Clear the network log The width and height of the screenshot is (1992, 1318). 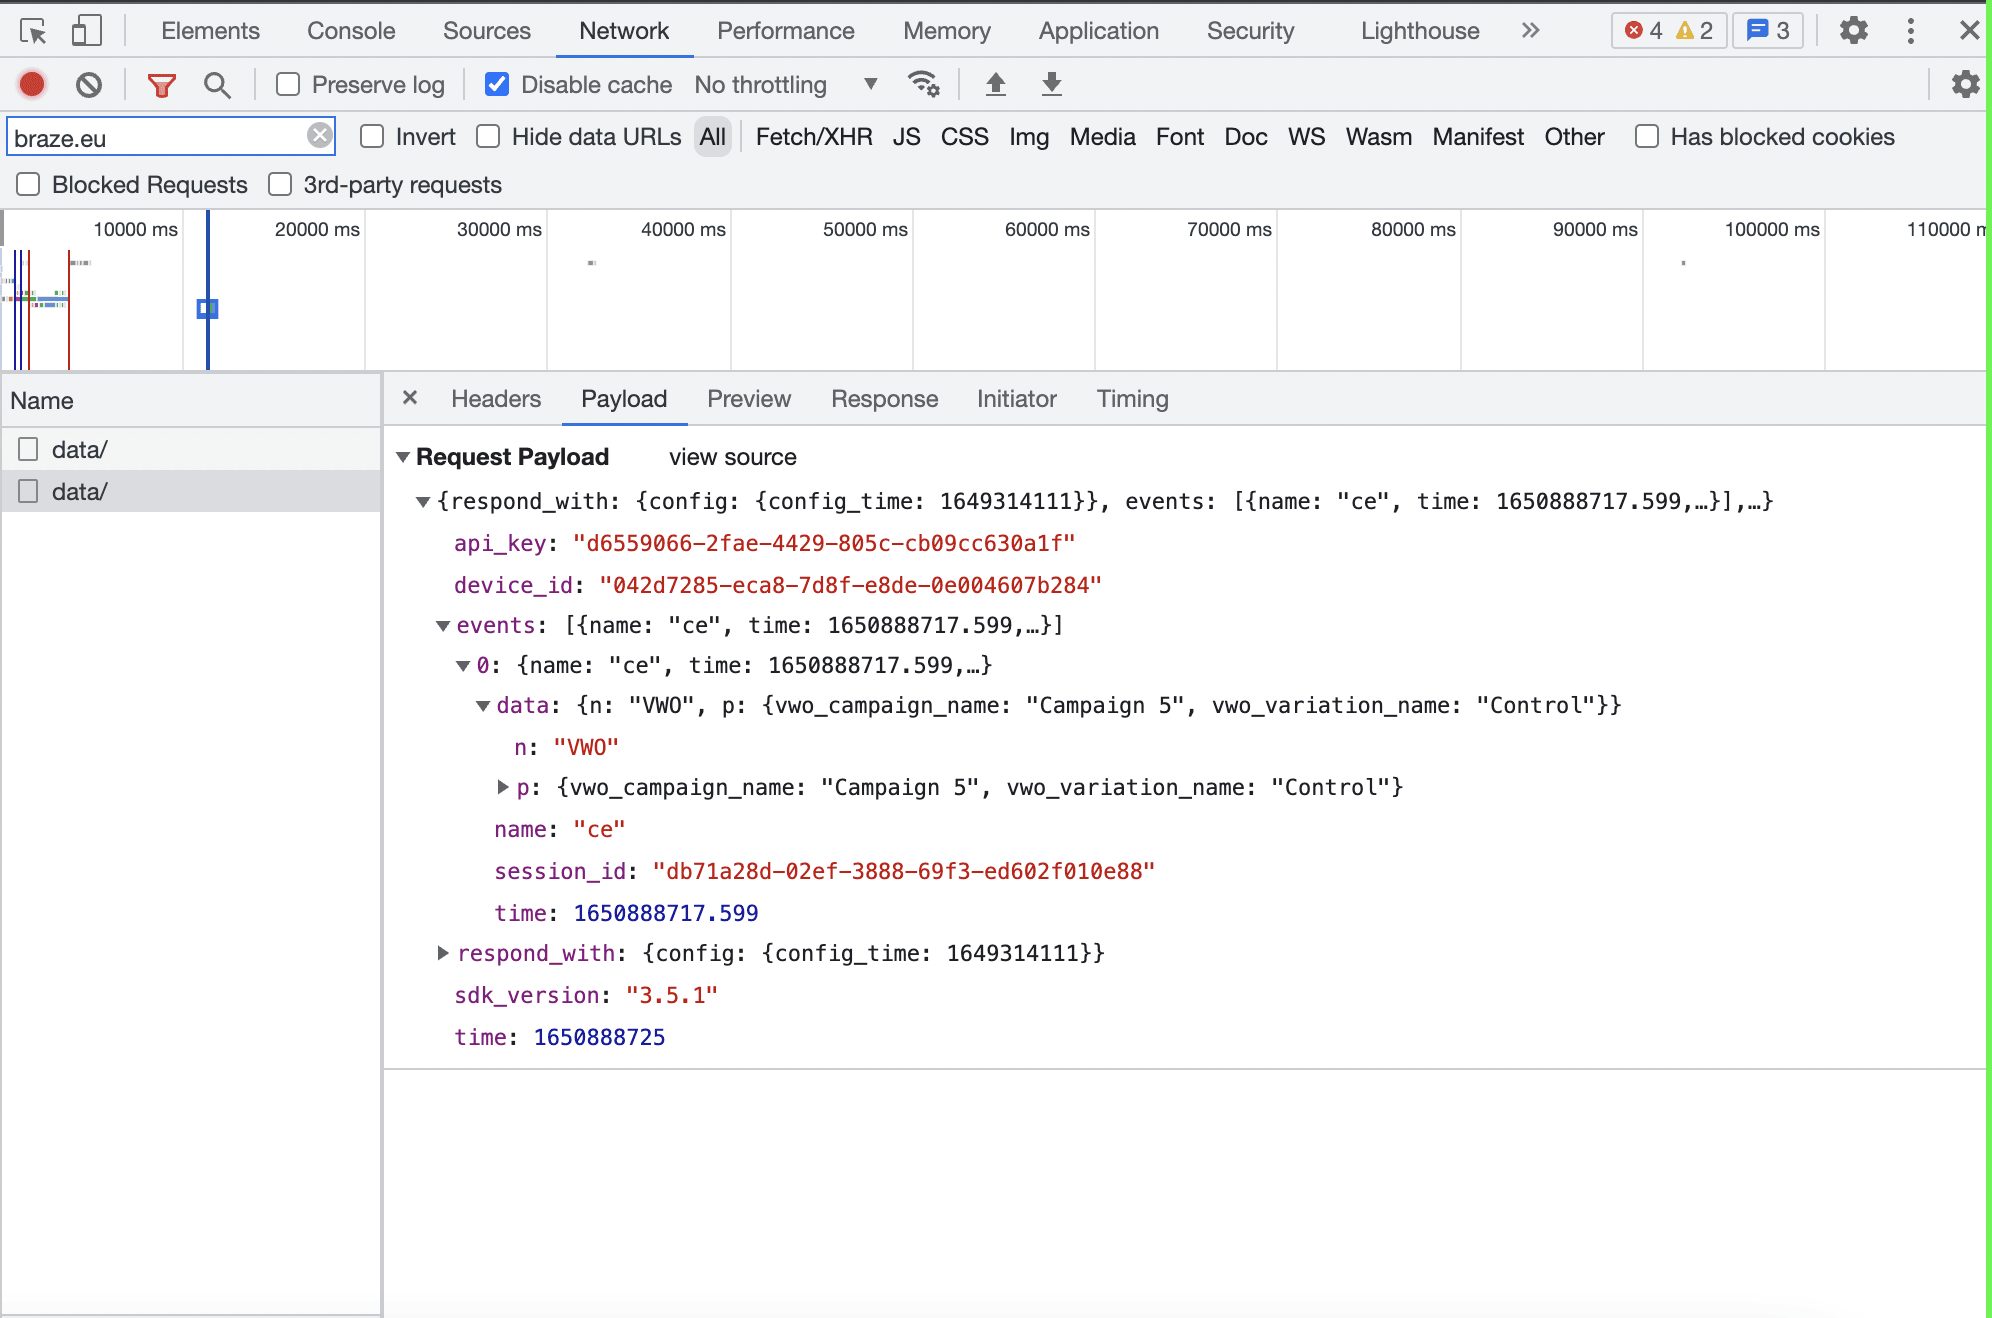pyautogui.click(x=89, y=85)
